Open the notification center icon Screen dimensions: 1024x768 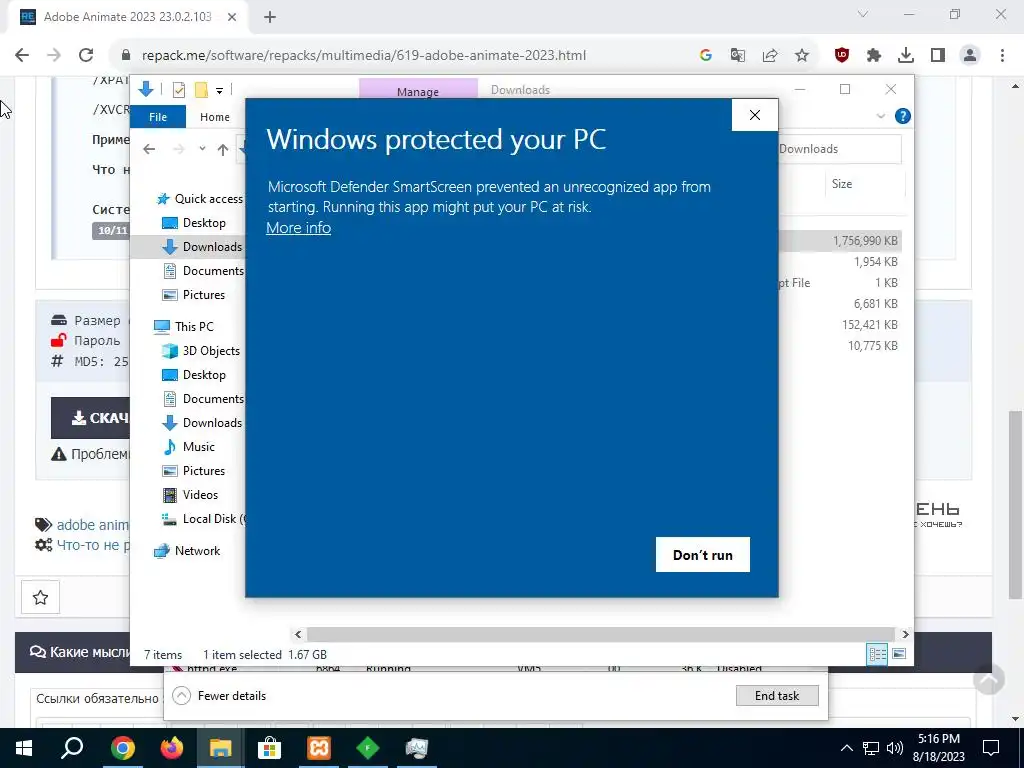[x=991, y=748]
